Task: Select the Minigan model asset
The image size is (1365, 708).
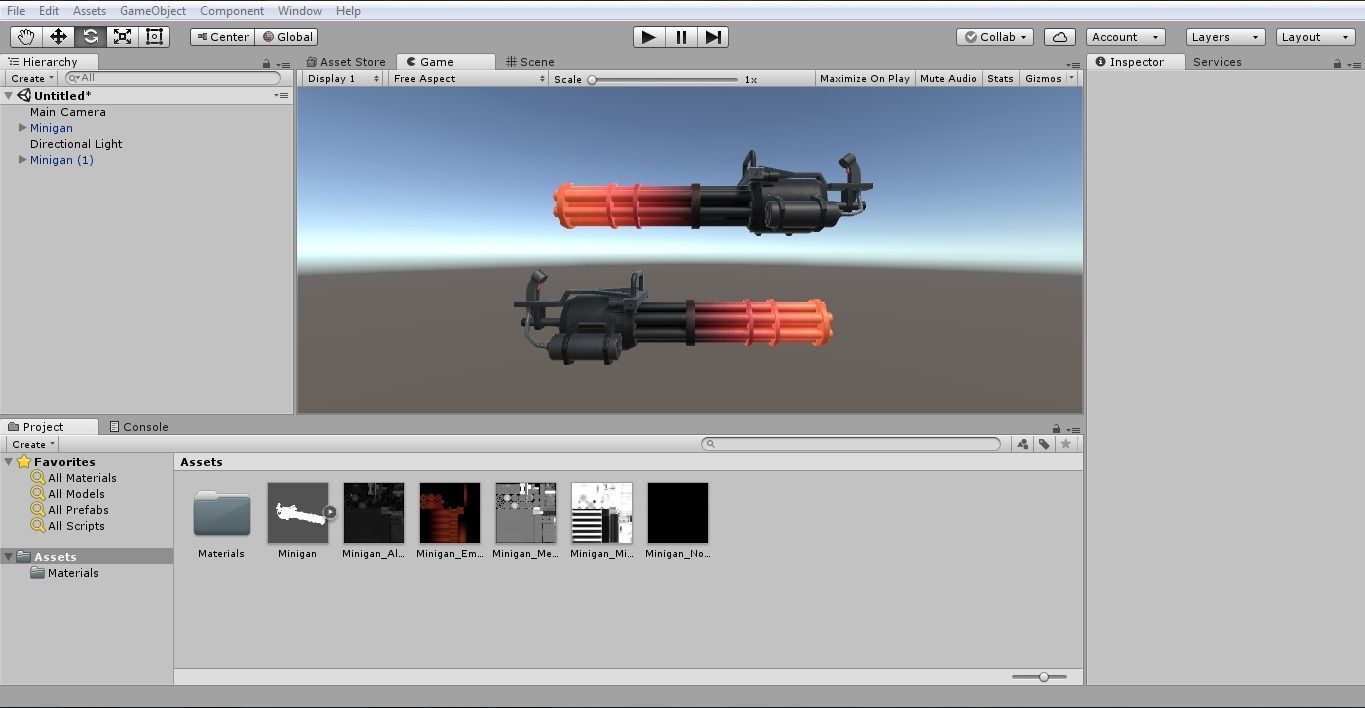Action: pos(298,513)
